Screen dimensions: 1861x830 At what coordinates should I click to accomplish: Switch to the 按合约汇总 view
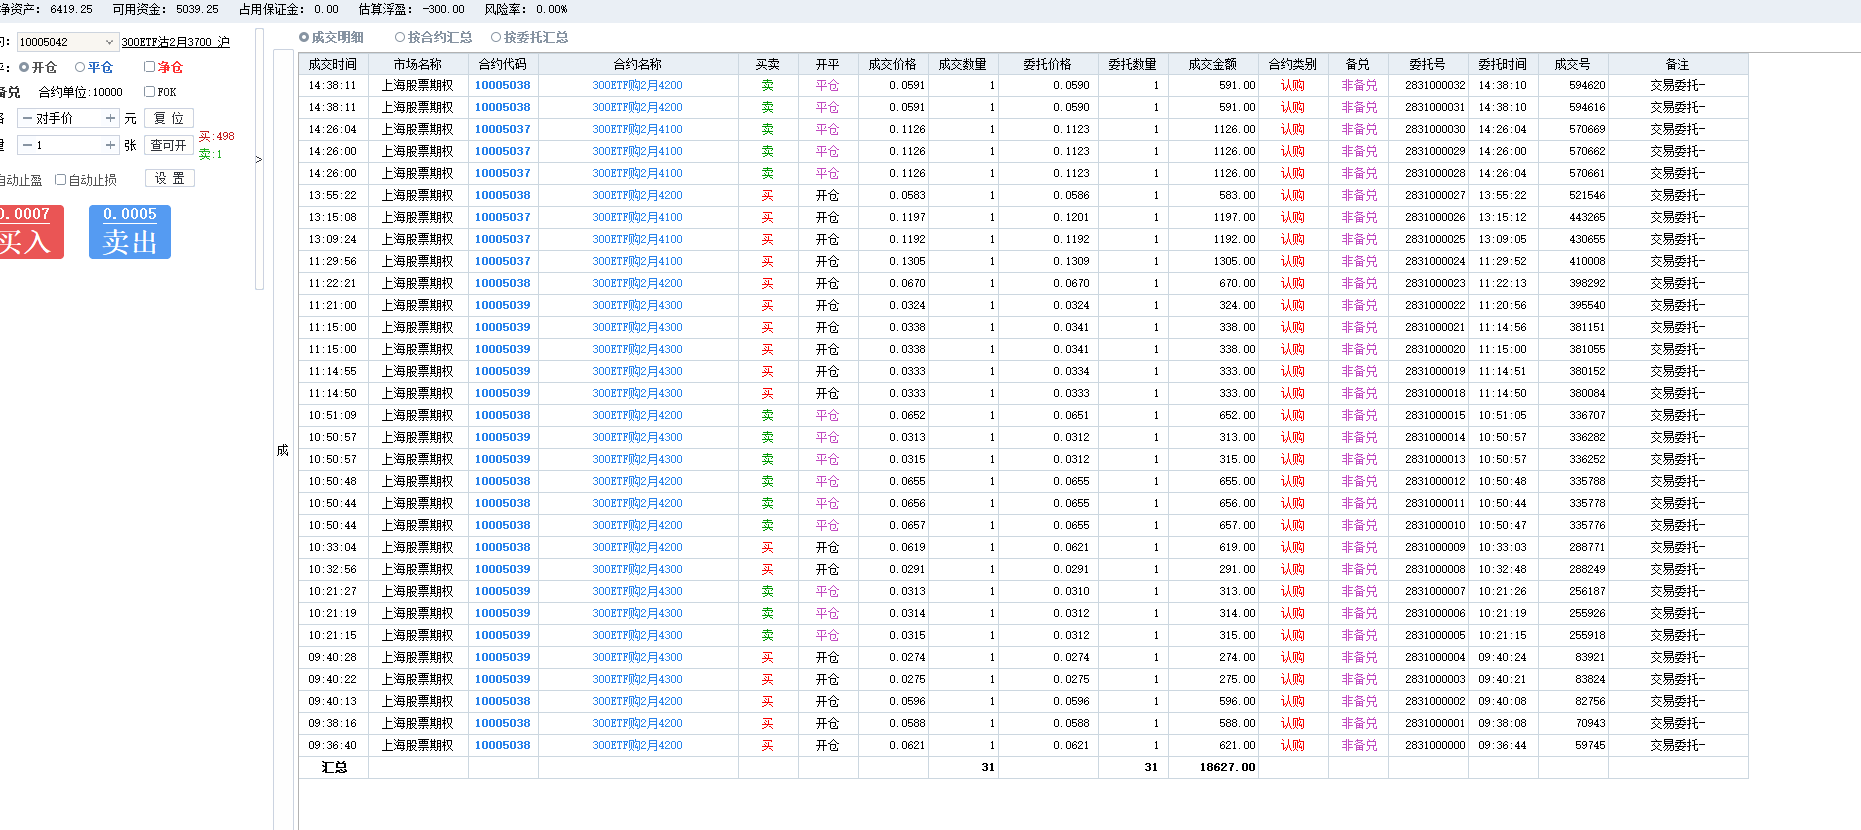tap(400, 37)
